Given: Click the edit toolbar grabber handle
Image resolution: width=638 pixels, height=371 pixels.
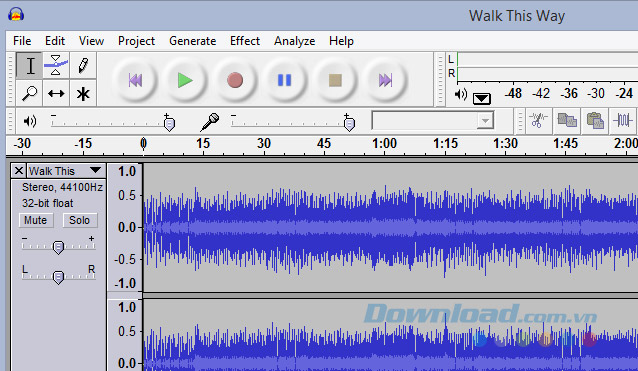Looking at the screenshot, I should click(x=520, y=121).
